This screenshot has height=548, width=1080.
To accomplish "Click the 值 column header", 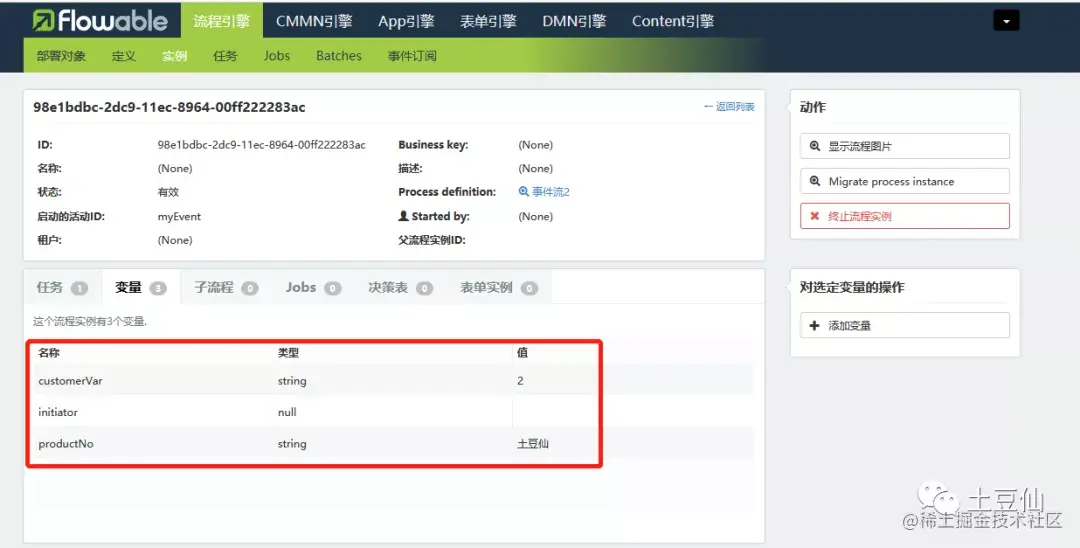I will [x=522, y=352].
